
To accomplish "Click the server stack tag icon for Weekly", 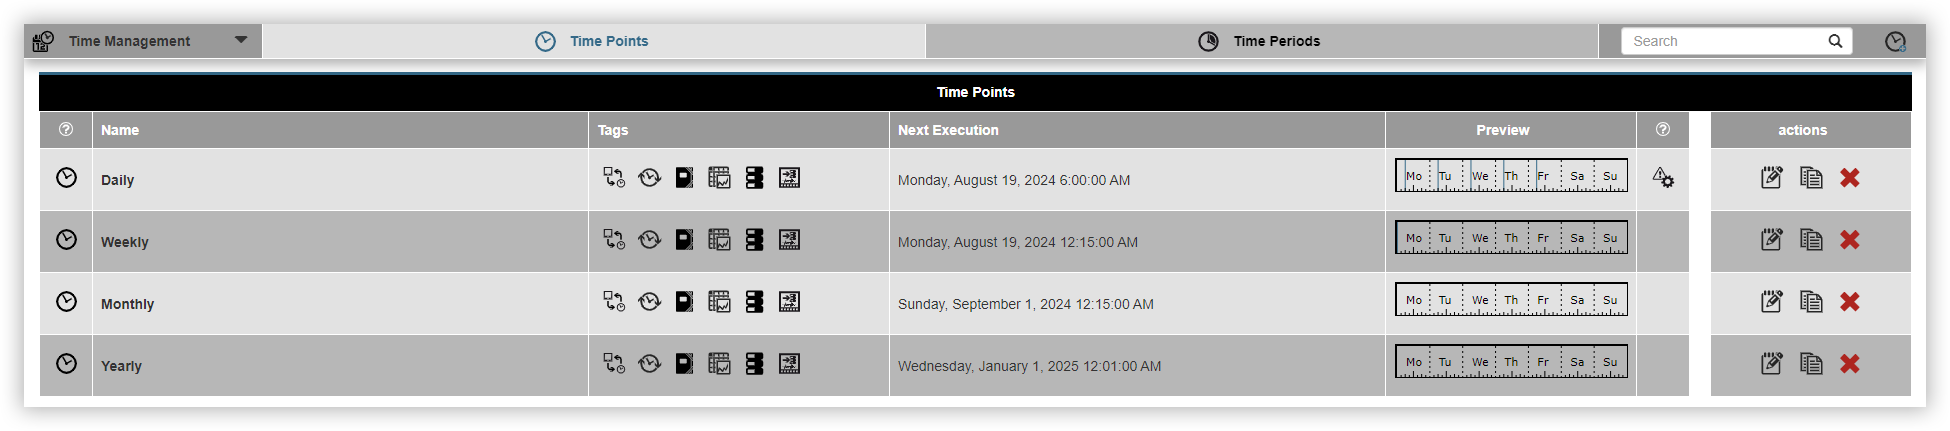I will pos(754,240).
